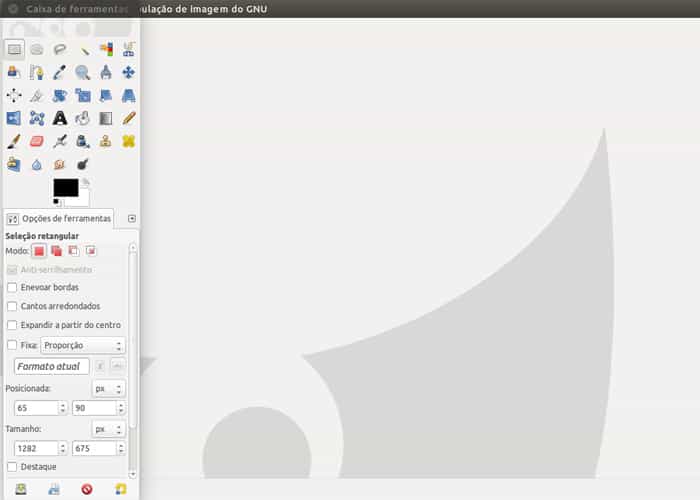Switch to the Opções de ferramentas tab
Image resolution: width=700 pixels, height=500 pixels.
point(59,219)
